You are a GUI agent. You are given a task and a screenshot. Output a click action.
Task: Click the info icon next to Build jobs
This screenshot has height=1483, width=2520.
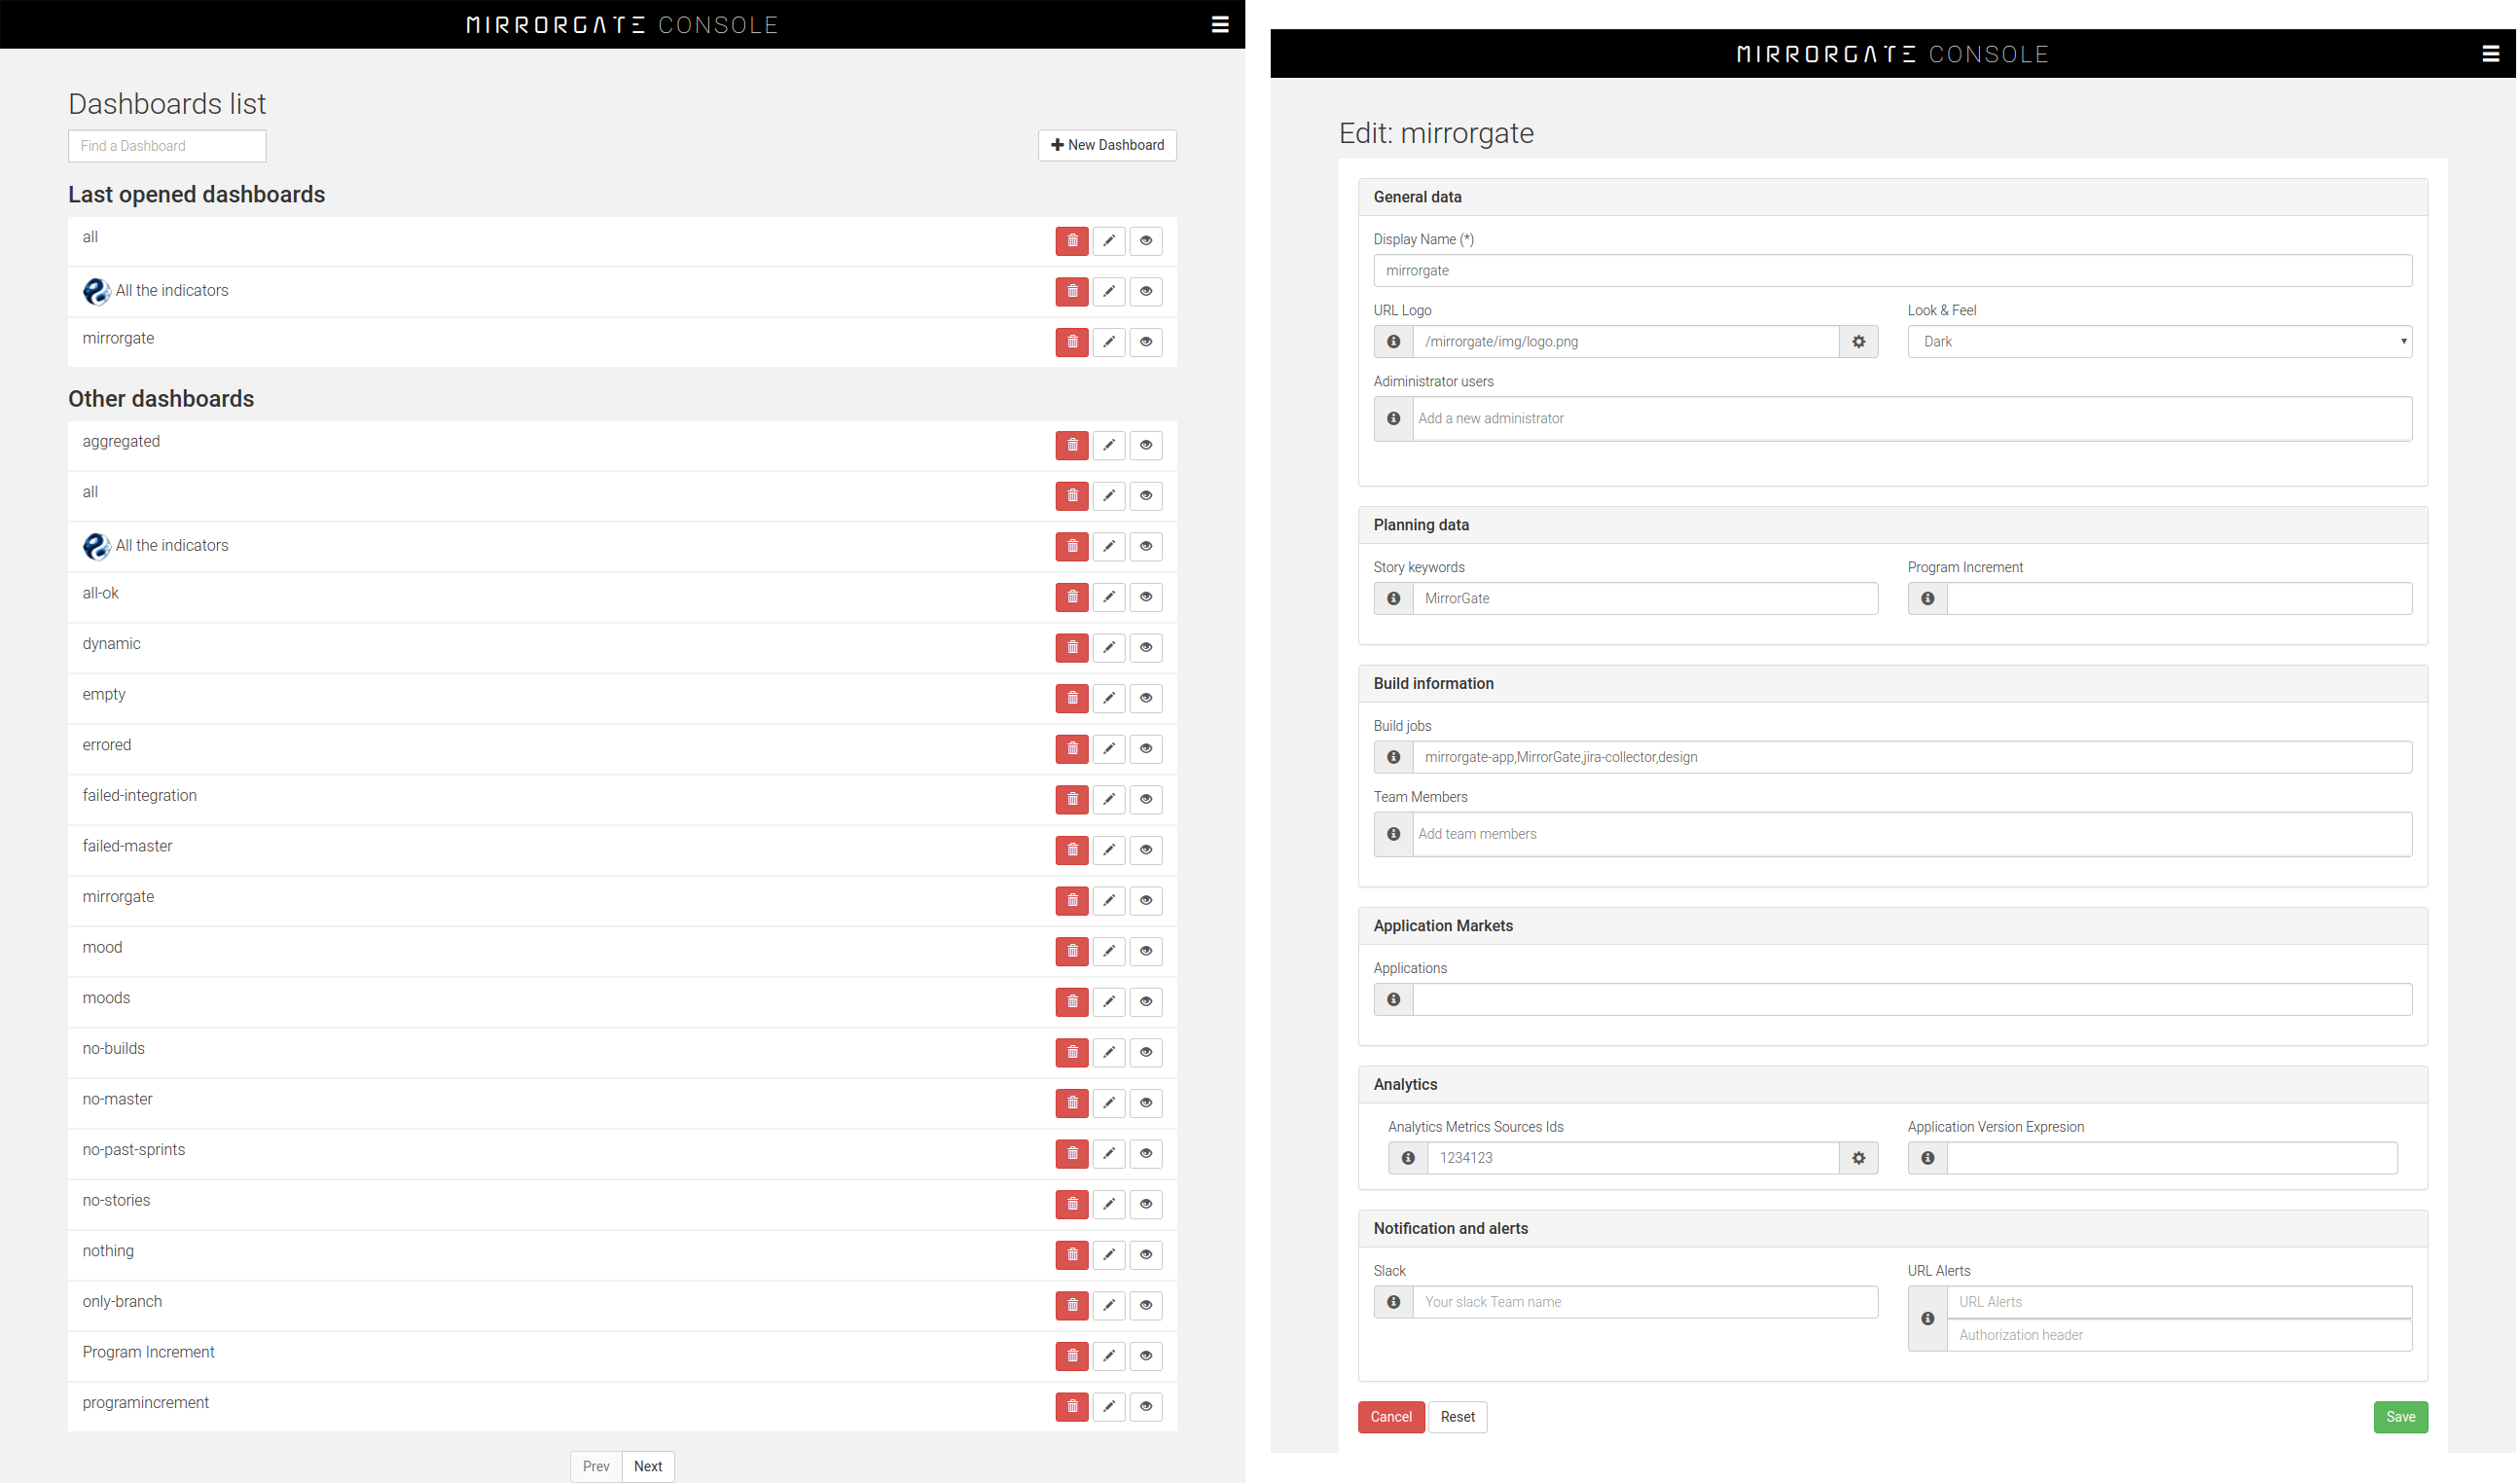(1390, 756)
